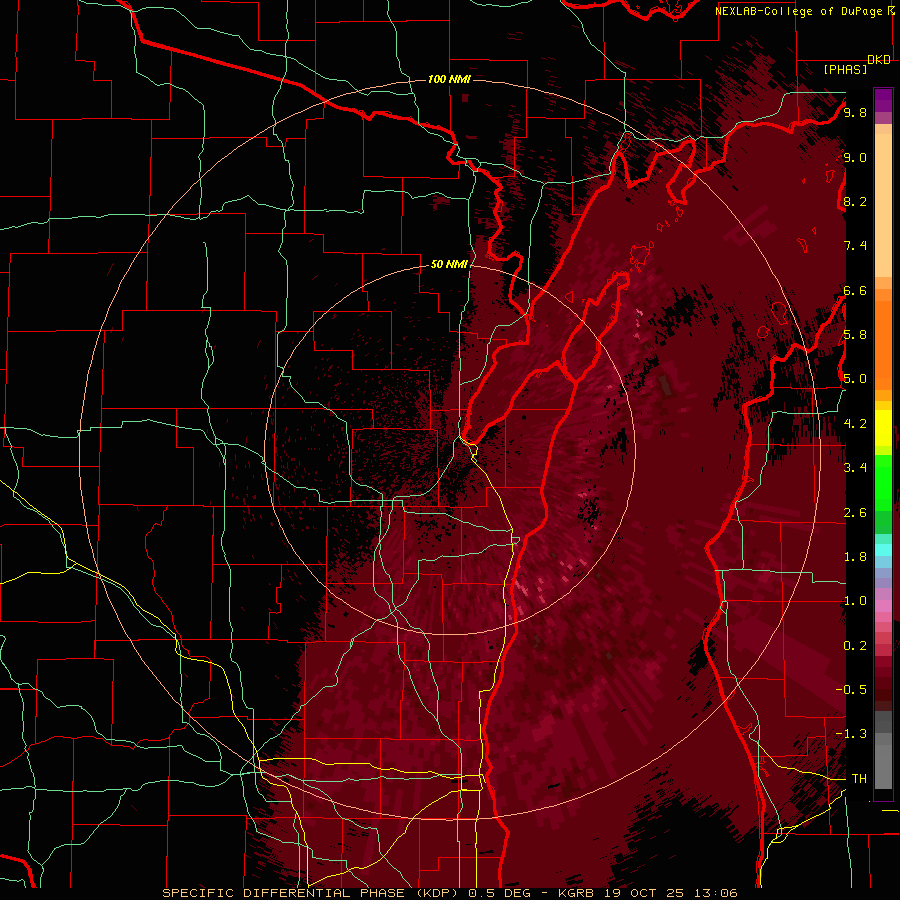Viewport: 900px width, 900px height.
Task: Click the cyan segment of the color bar
Action: 883,550
